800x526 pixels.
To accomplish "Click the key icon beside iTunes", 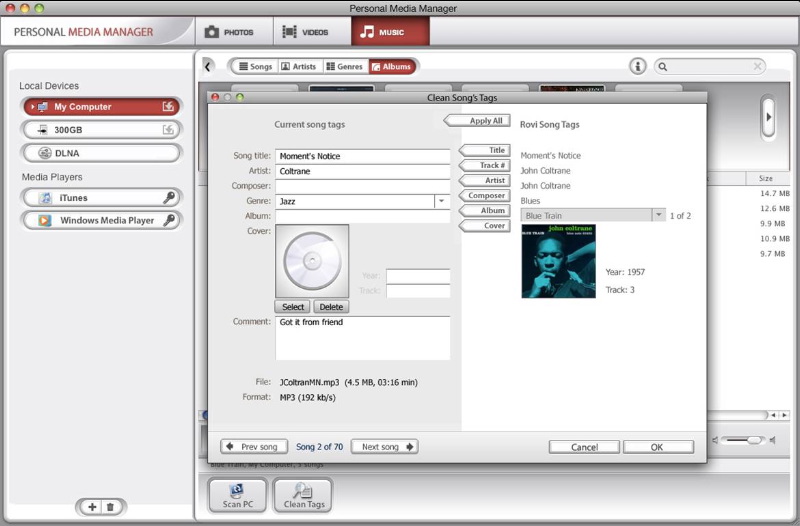I will 169,198.
